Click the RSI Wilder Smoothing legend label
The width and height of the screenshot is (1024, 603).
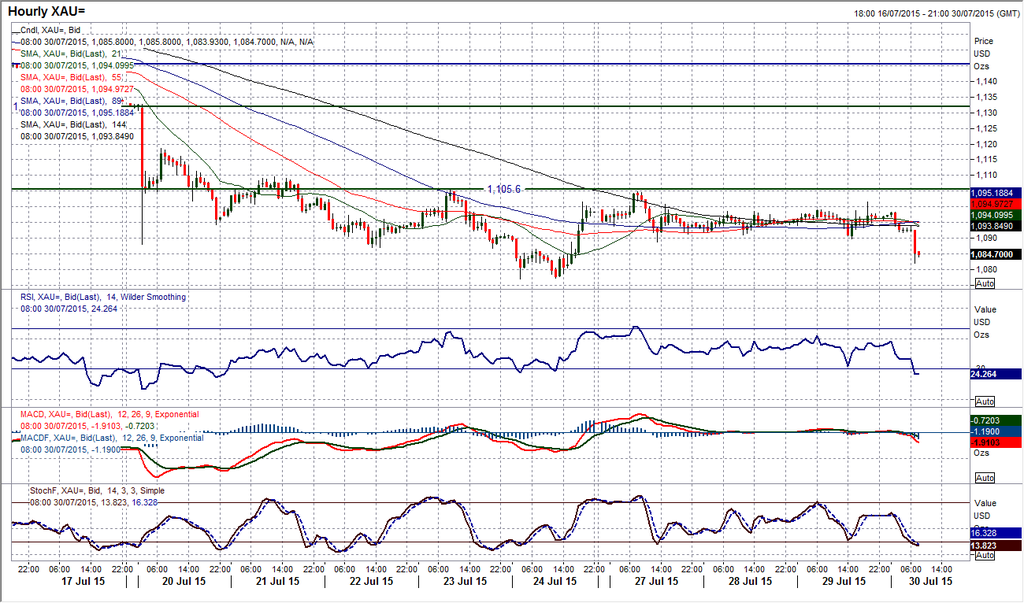(x=103, y=297)
